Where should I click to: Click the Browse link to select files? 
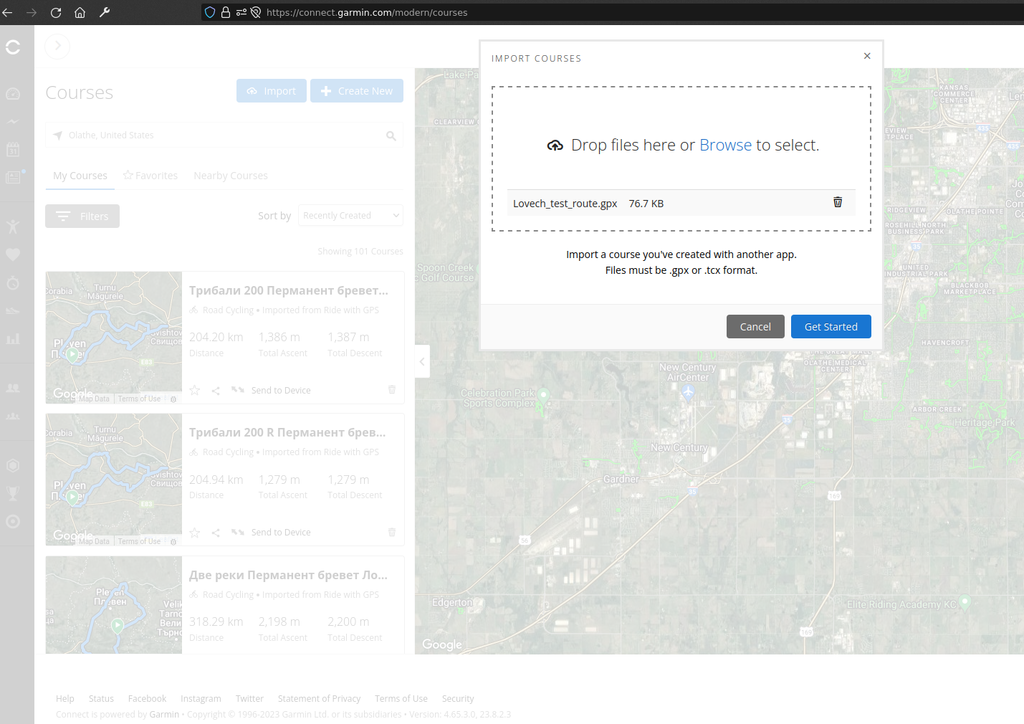[x=725, y=145]
